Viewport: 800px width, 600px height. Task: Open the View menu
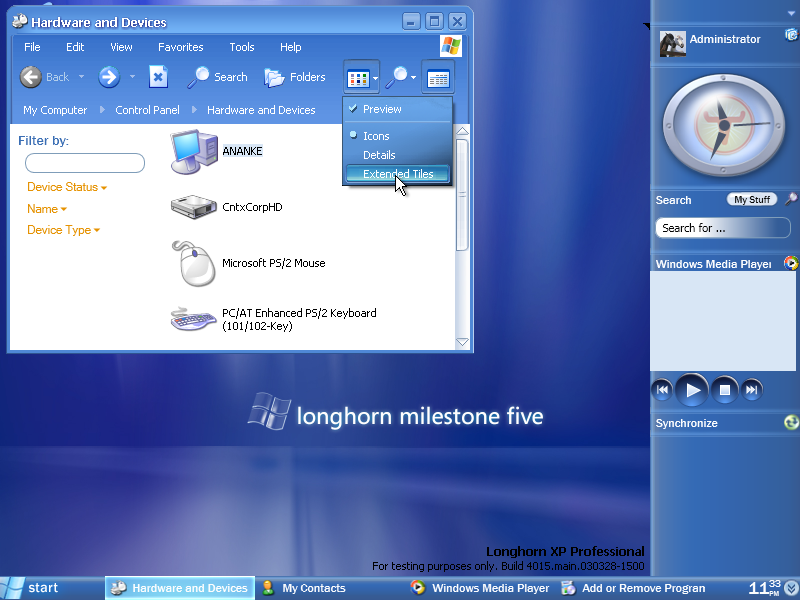pyautogui.click(x=121, y=47)
